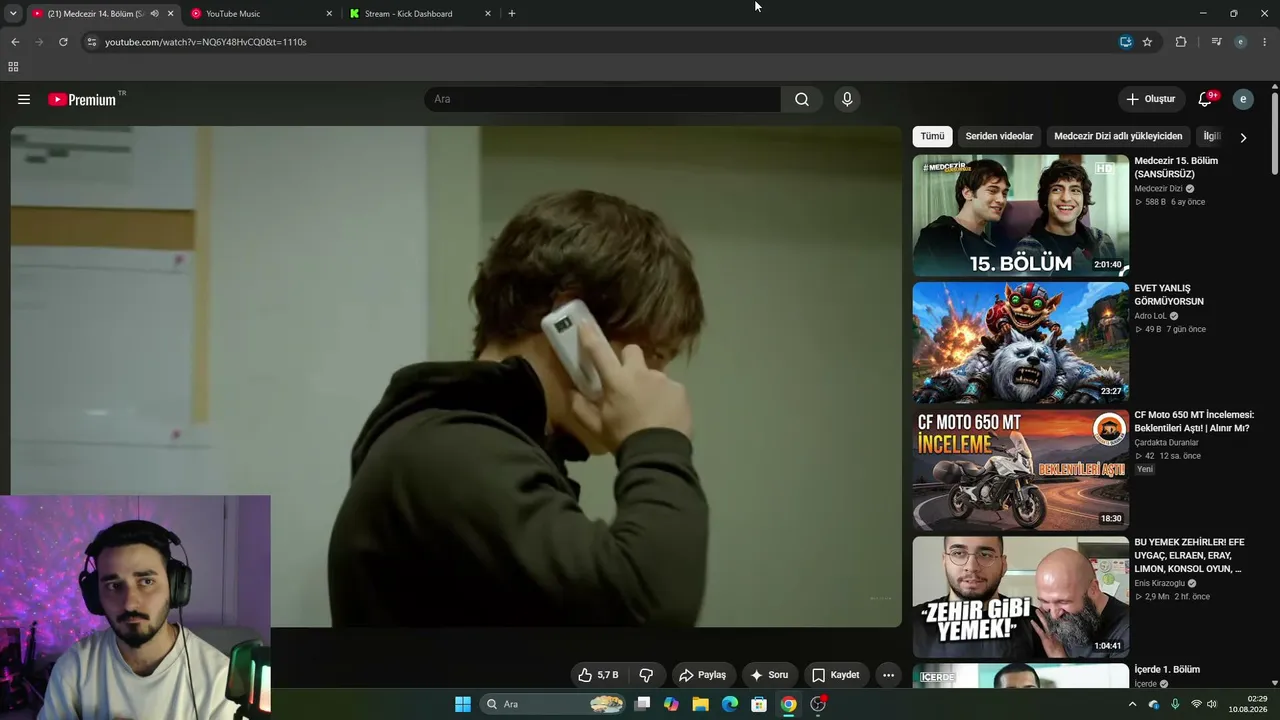Viewport: 1280px width, 720px height.
Task: Open the OBS Studio taskbar icon
Action: (x=818, y=704)
